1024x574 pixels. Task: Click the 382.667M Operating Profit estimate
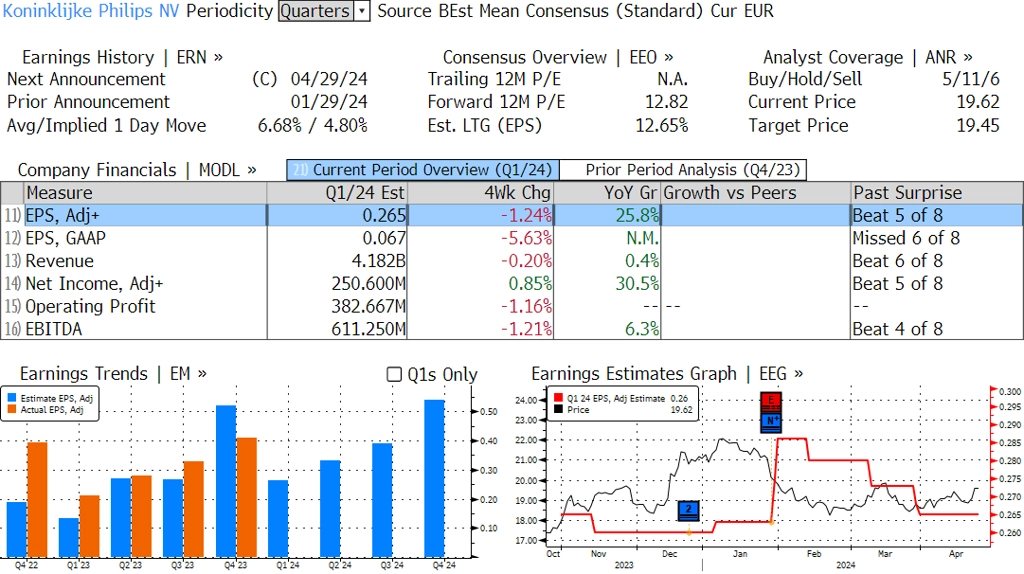368,306
